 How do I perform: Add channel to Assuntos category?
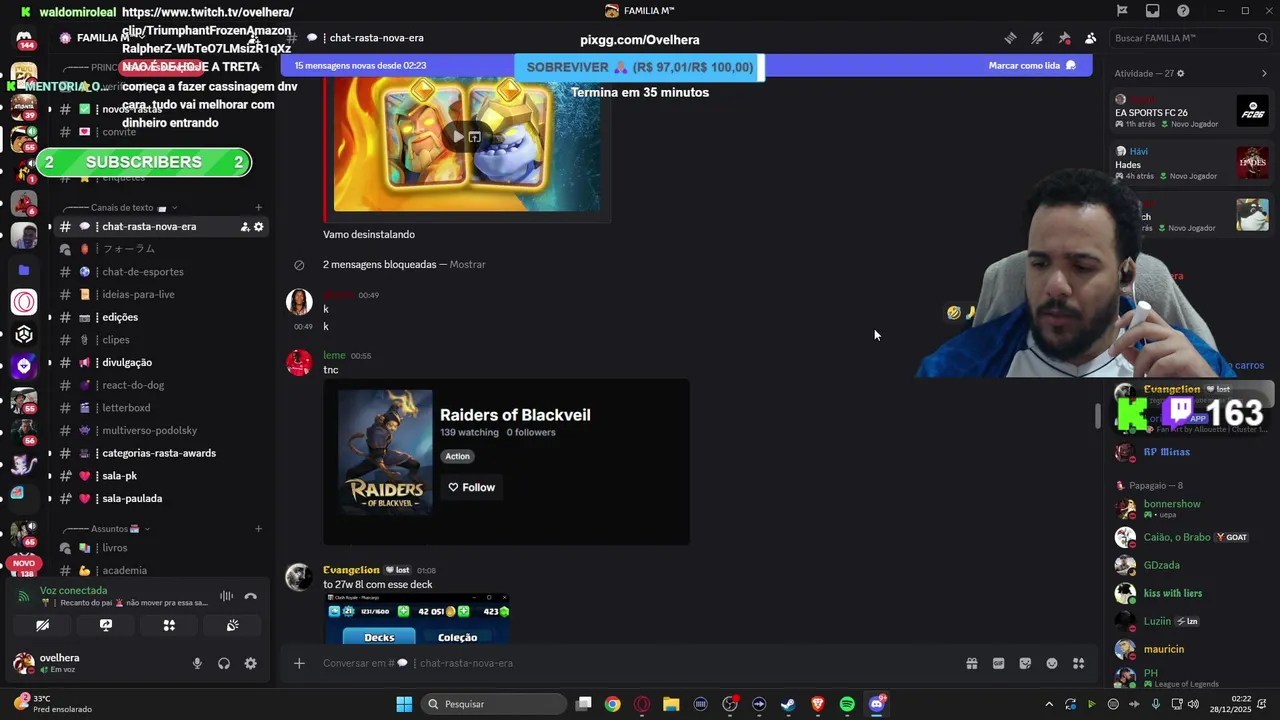tap(258, 529)
